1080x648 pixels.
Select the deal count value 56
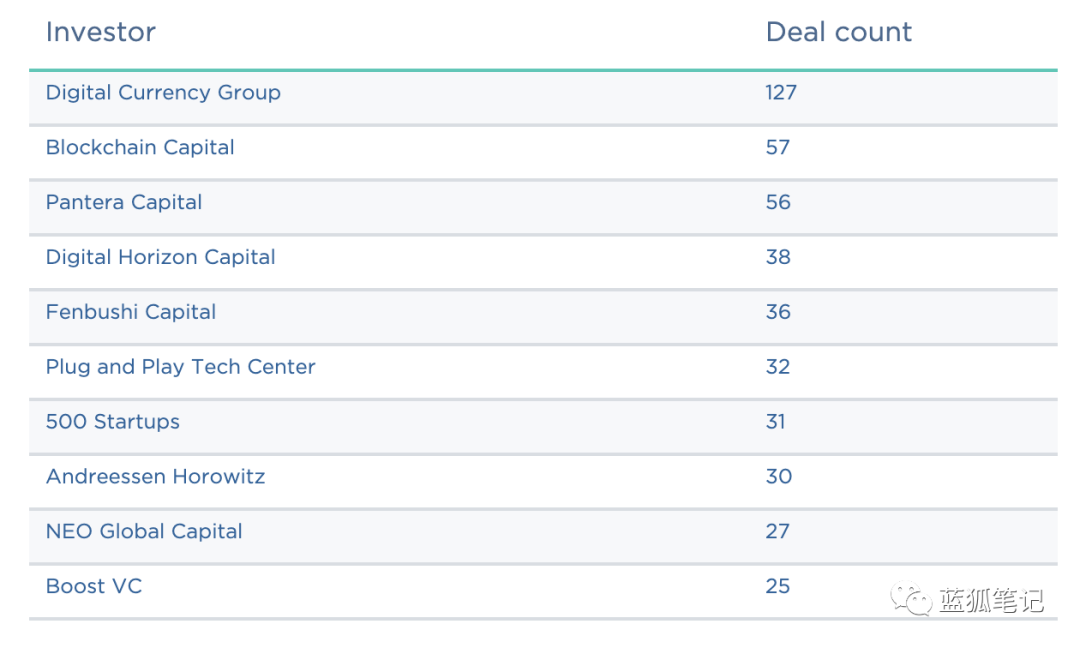(x=778, y=203)
